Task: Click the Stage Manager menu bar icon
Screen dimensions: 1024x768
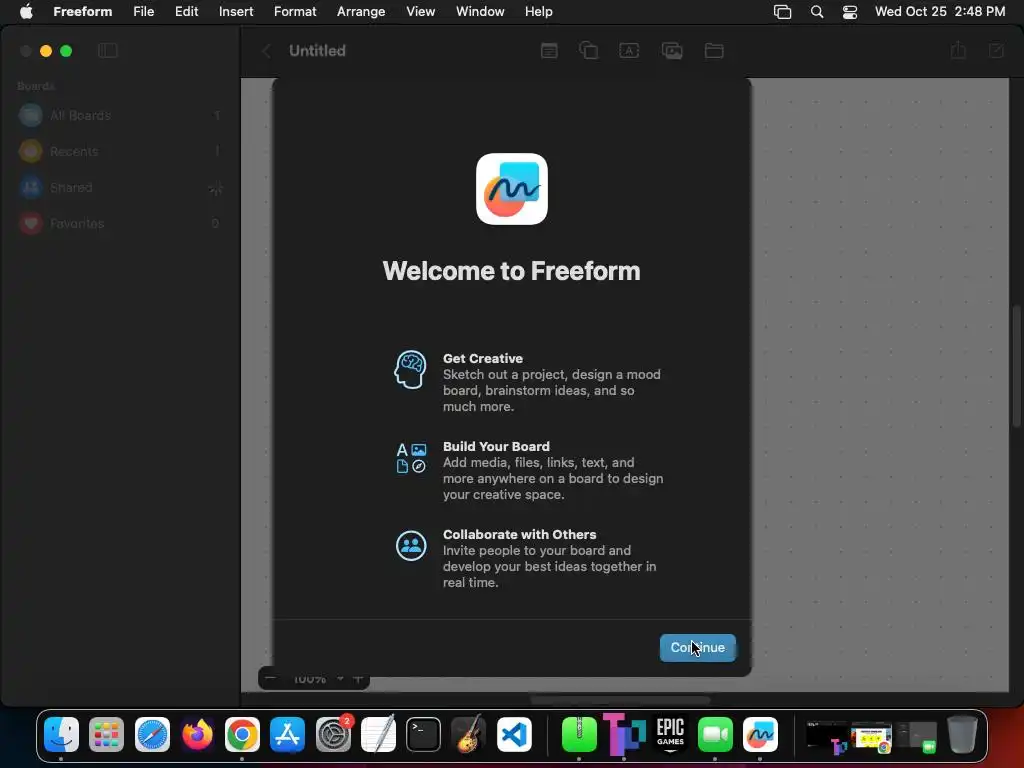Action: [x=782, y=12]
